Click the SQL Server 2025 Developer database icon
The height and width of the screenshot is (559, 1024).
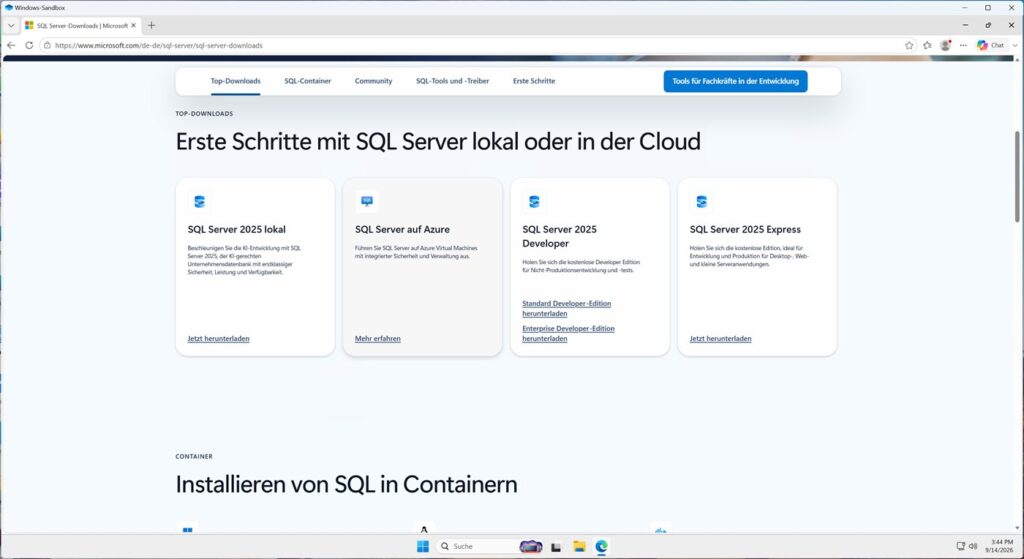point(534,202)
